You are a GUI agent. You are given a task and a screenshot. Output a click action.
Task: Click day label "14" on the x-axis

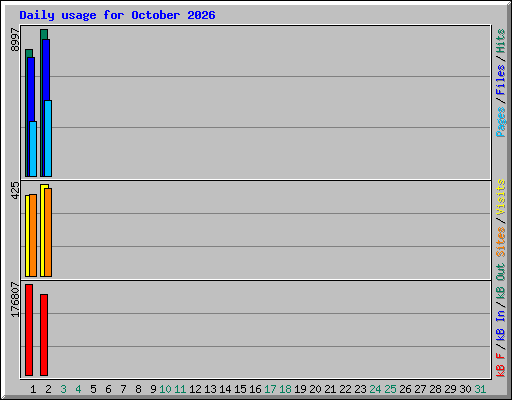pyautogui.click(x=225, y=389)
